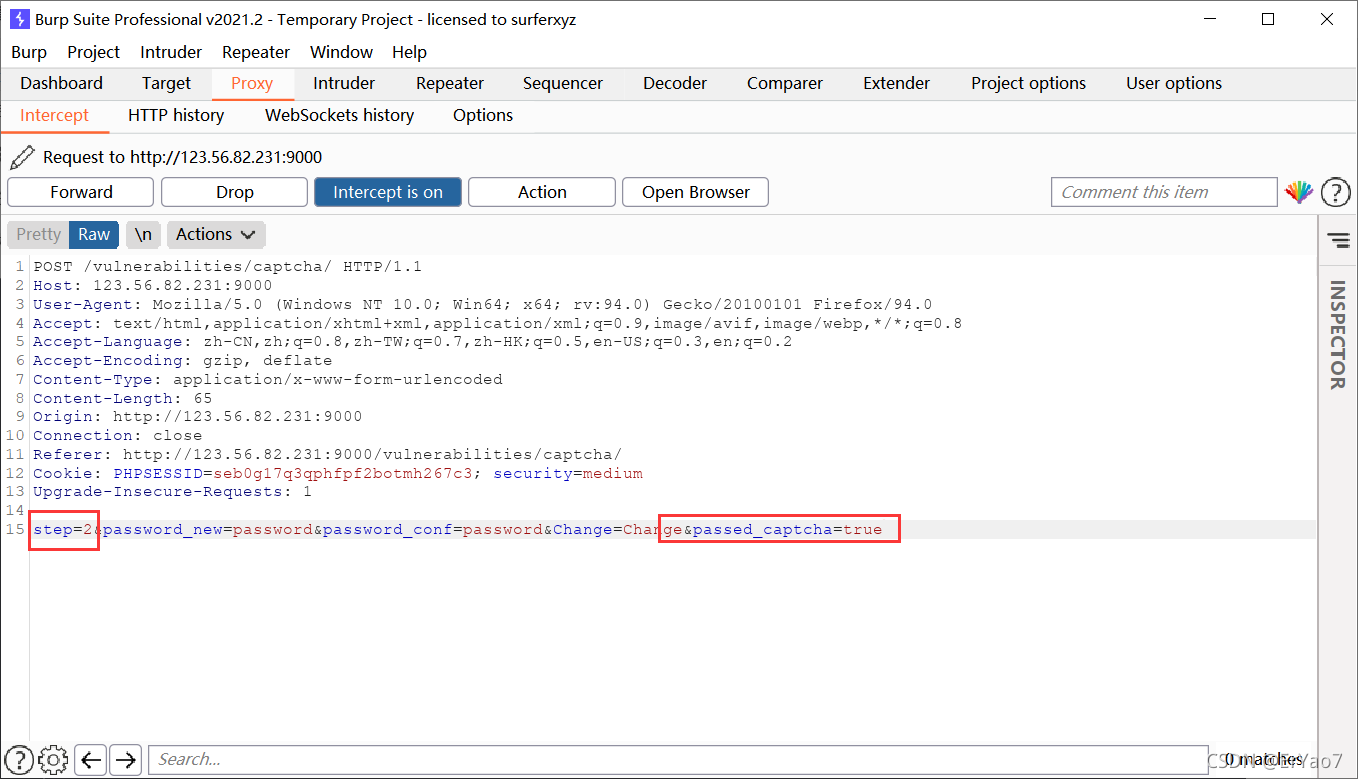Click the Content-Length: 65 line
Image resolution: width=1358 pixels, height=779 pixels.
point(122,398)
